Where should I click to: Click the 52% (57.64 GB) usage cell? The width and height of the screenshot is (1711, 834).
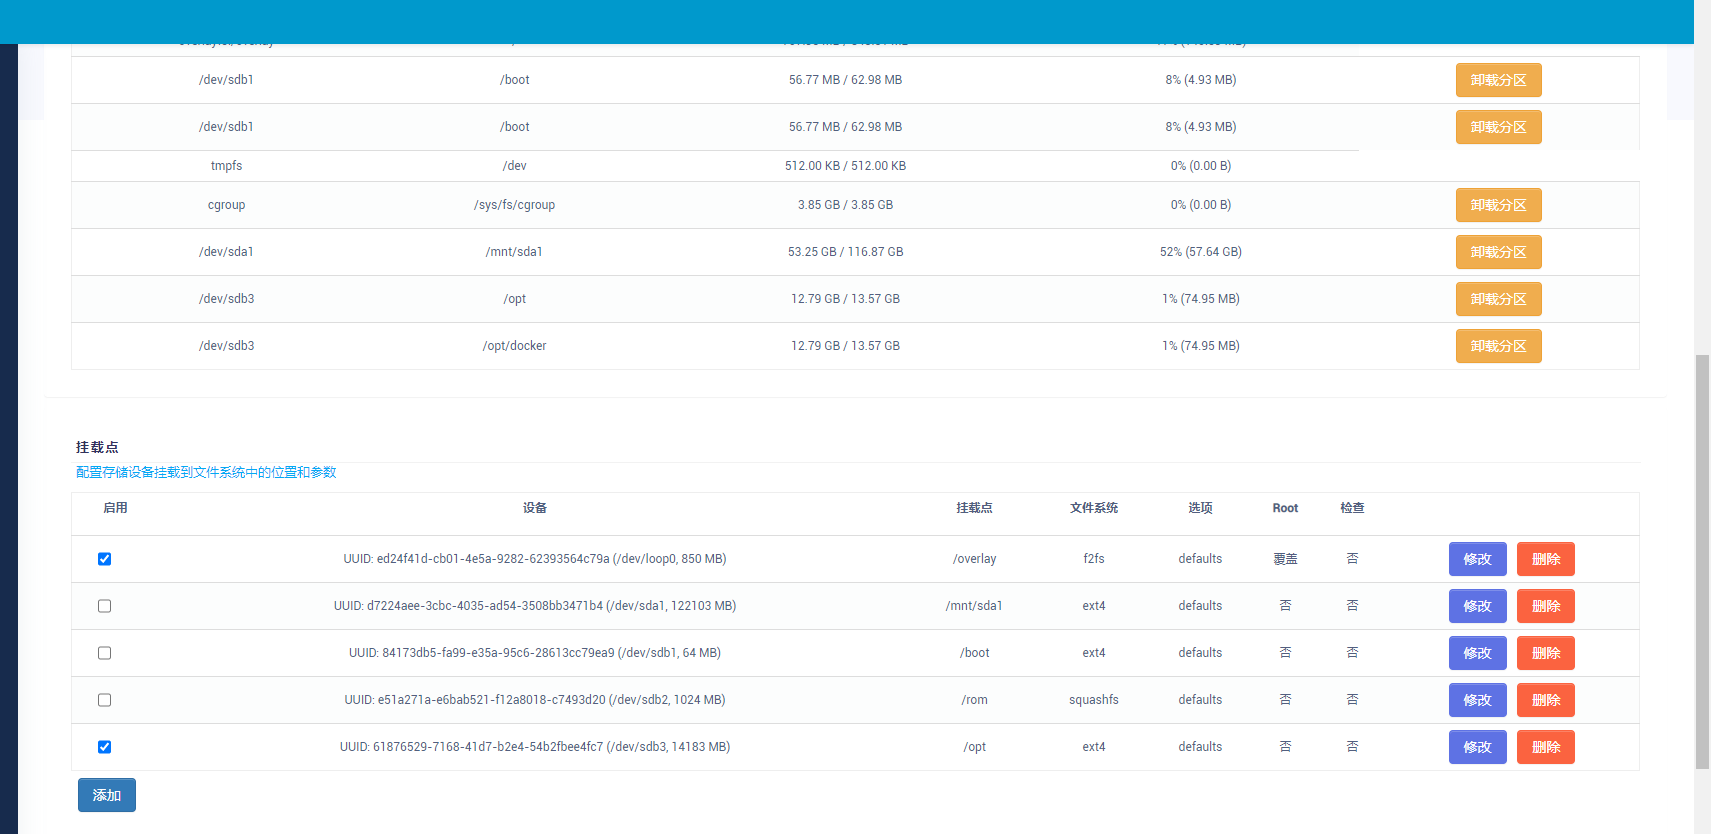pos(1200,252)
